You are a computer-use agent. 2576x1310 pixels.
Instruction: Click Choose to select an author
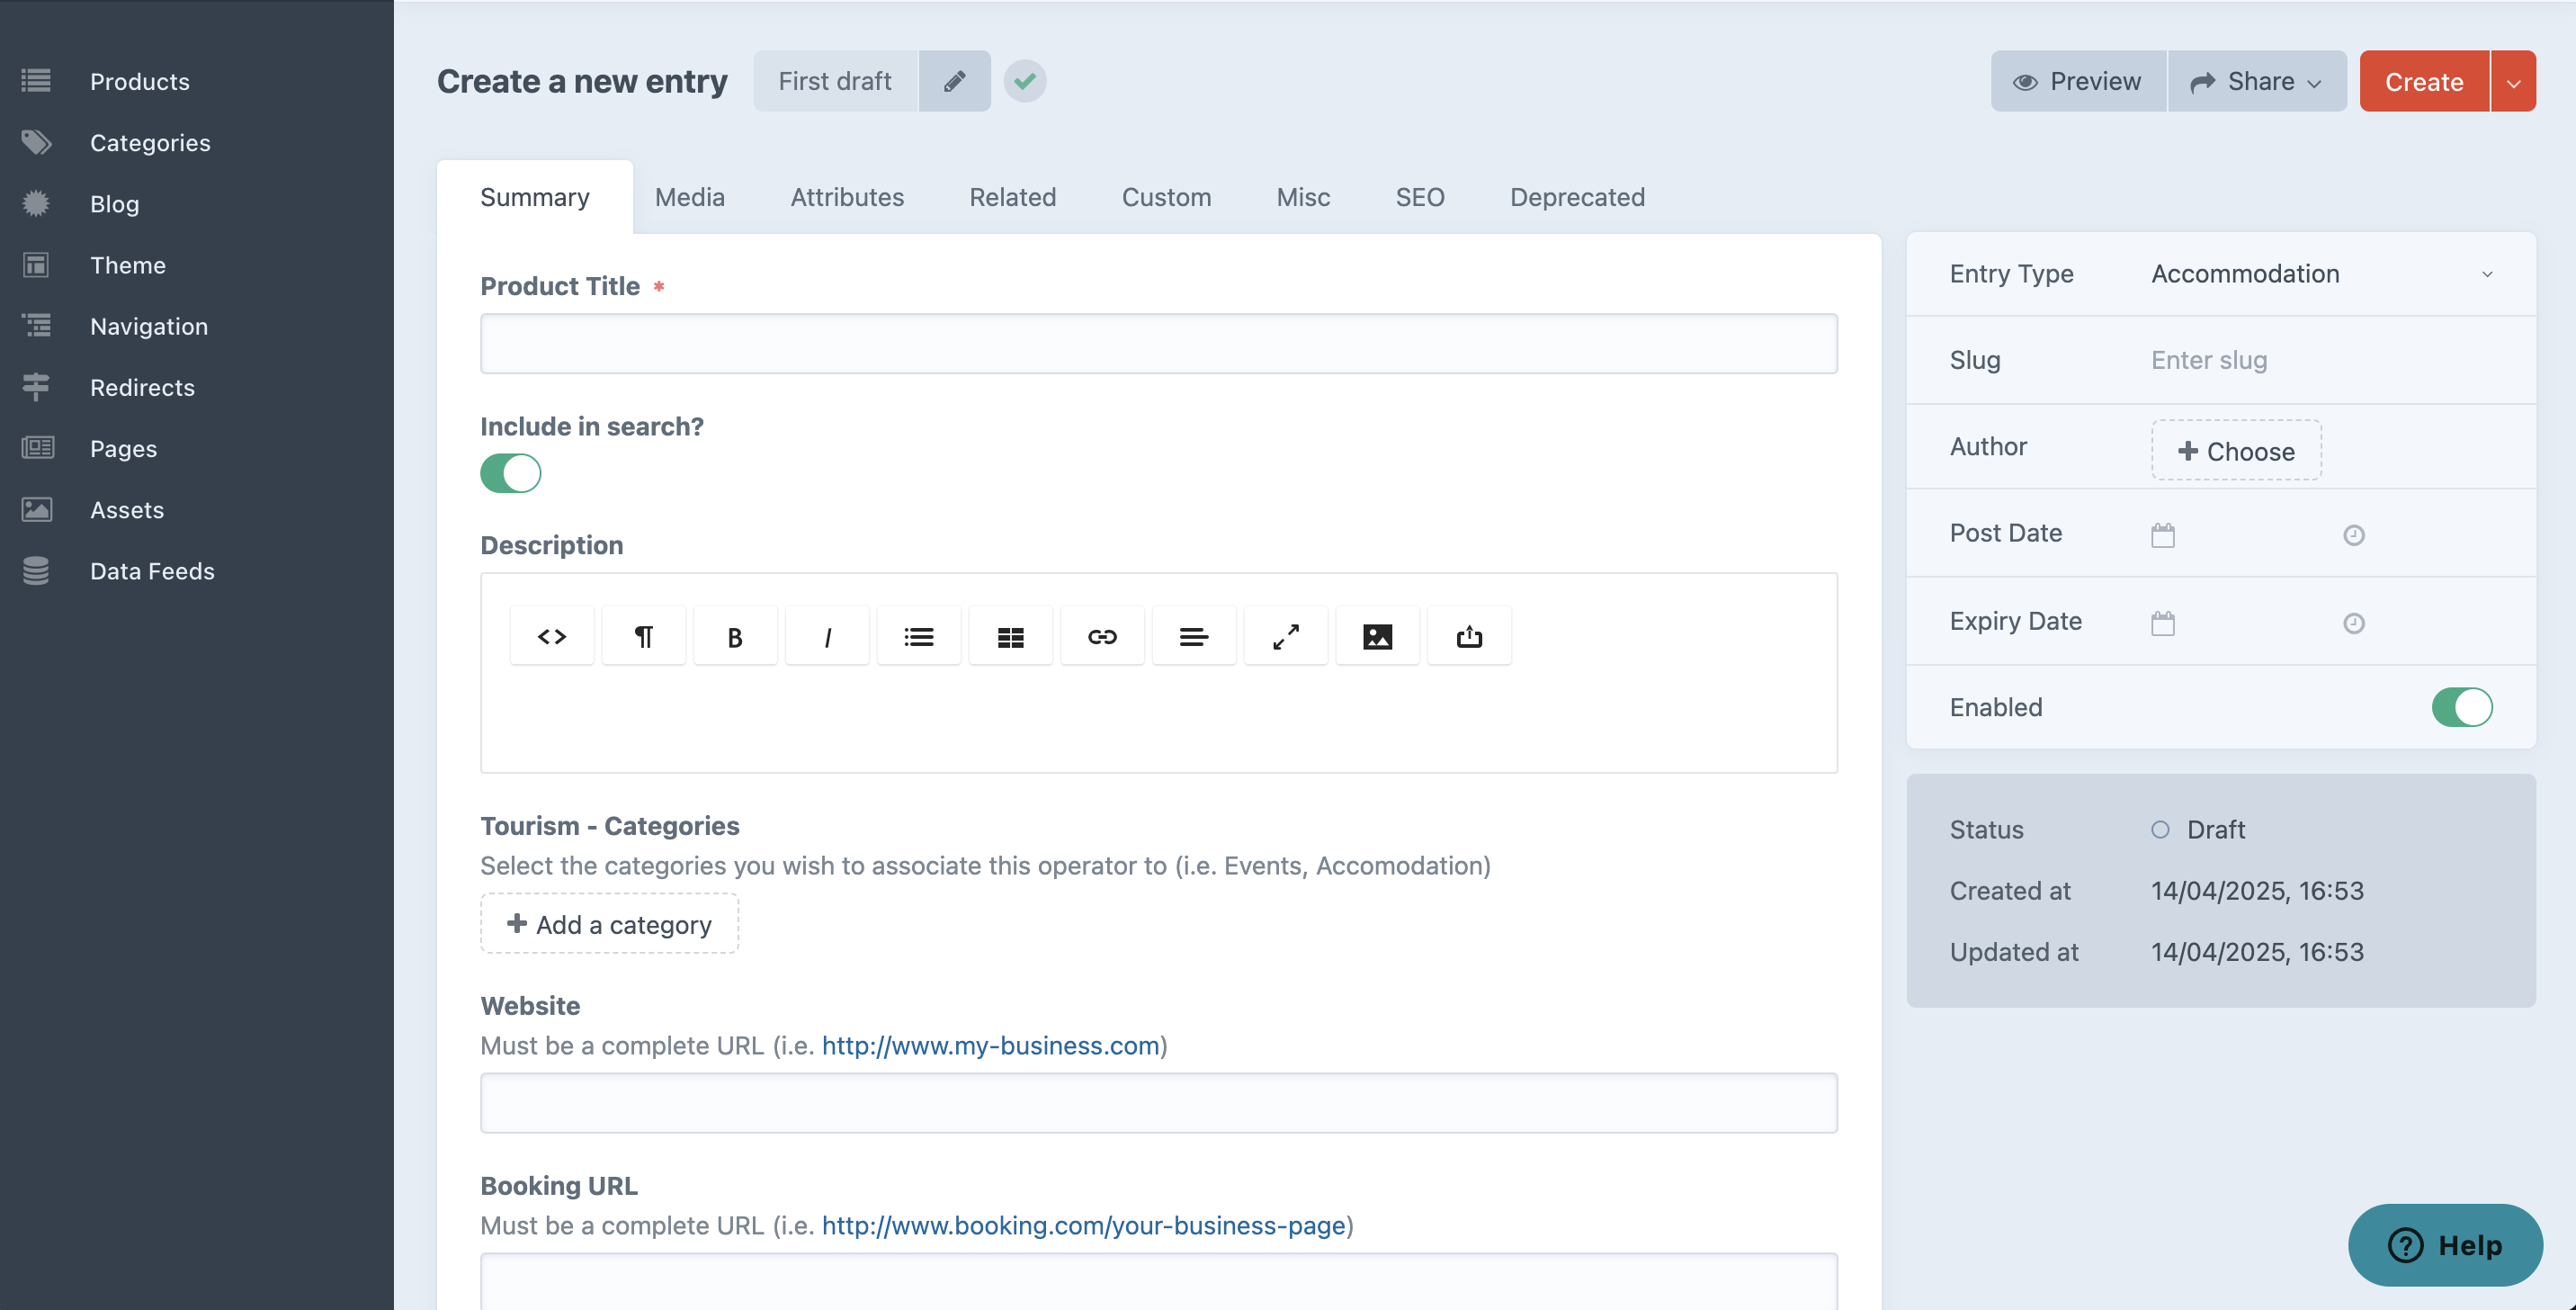pyautogui.click(x=2236, y=450)
